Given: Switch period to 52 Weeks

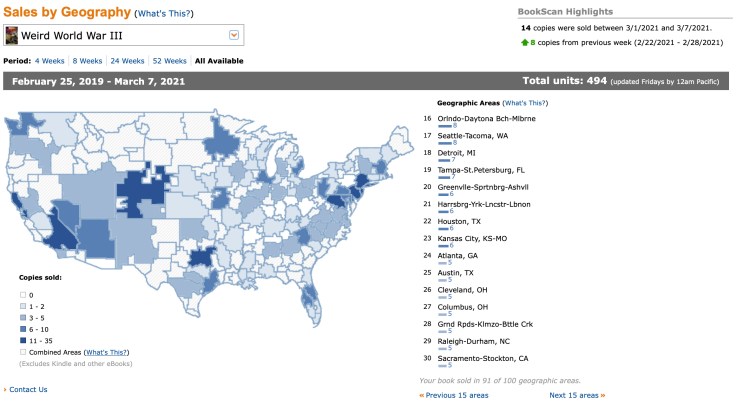Looking at the screenshot, I should click(x=172, y=60).
